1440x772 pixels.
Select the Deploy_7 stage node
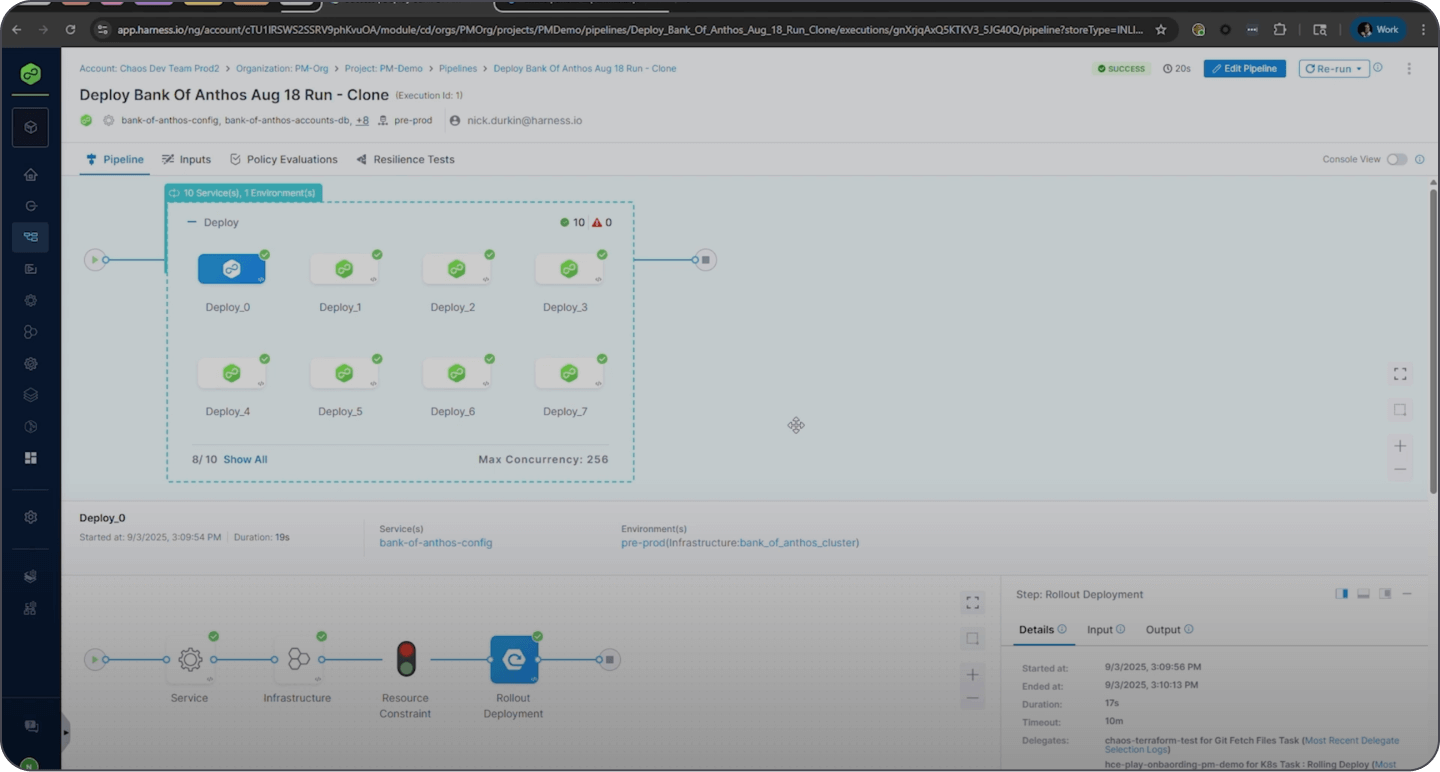tap(569, 373)
